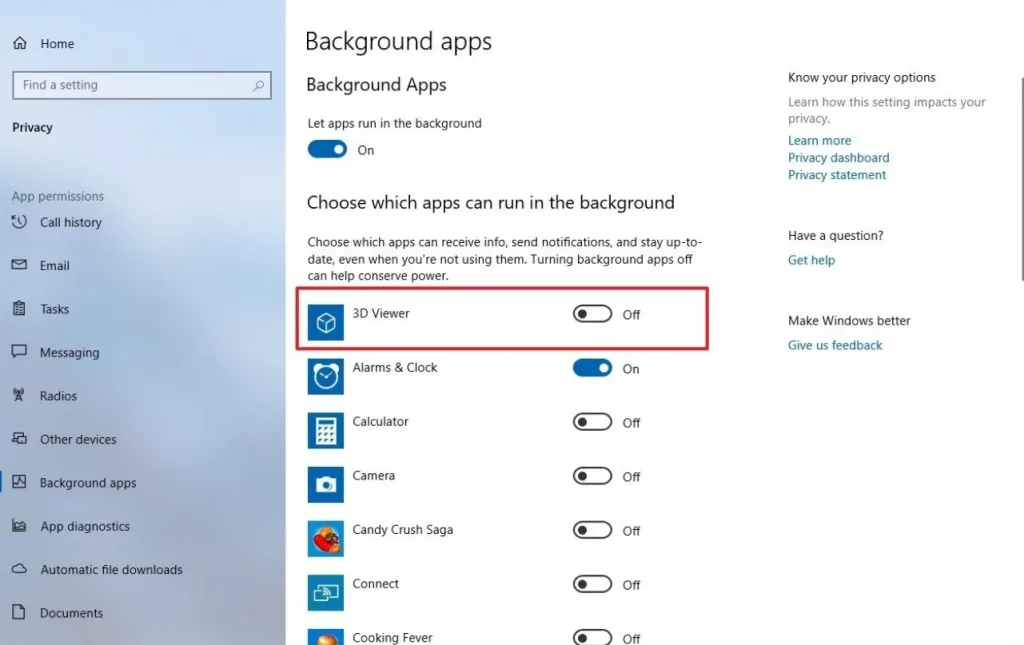Disable Let apps run in background

pyautogui.click(x=327, y=150)
